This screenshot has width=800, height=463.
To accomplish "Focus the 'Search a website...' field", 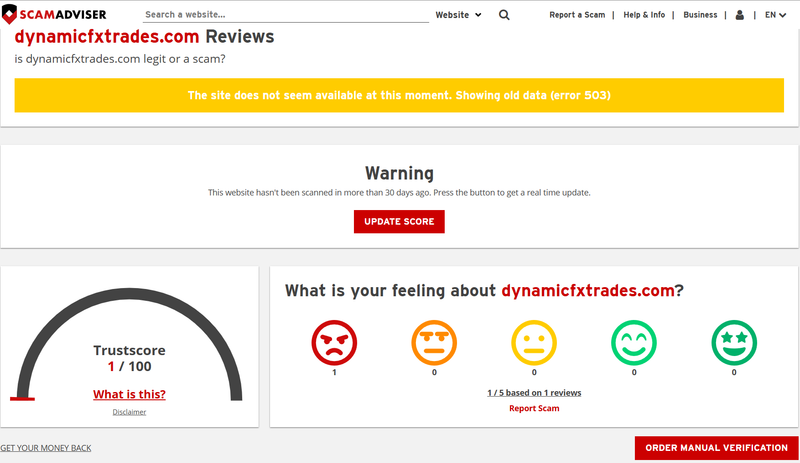I will tap(286, 15).
